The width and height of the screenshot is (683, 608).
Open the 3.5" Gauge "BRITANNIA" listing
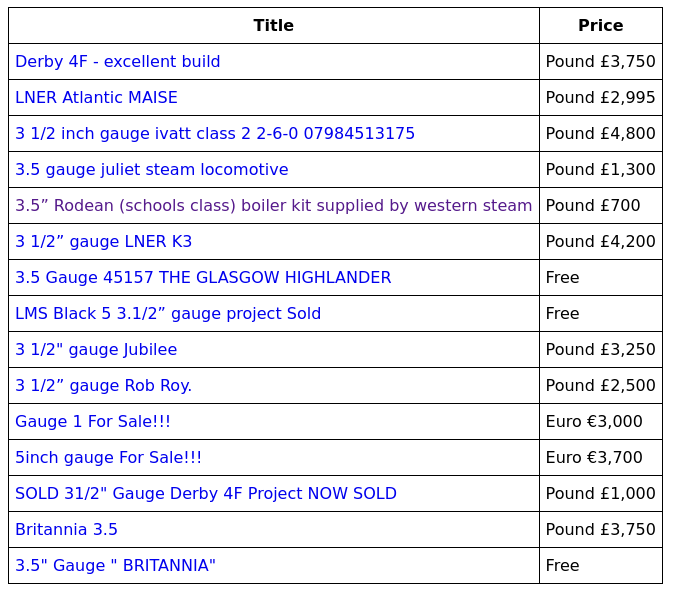coord(115,566)
